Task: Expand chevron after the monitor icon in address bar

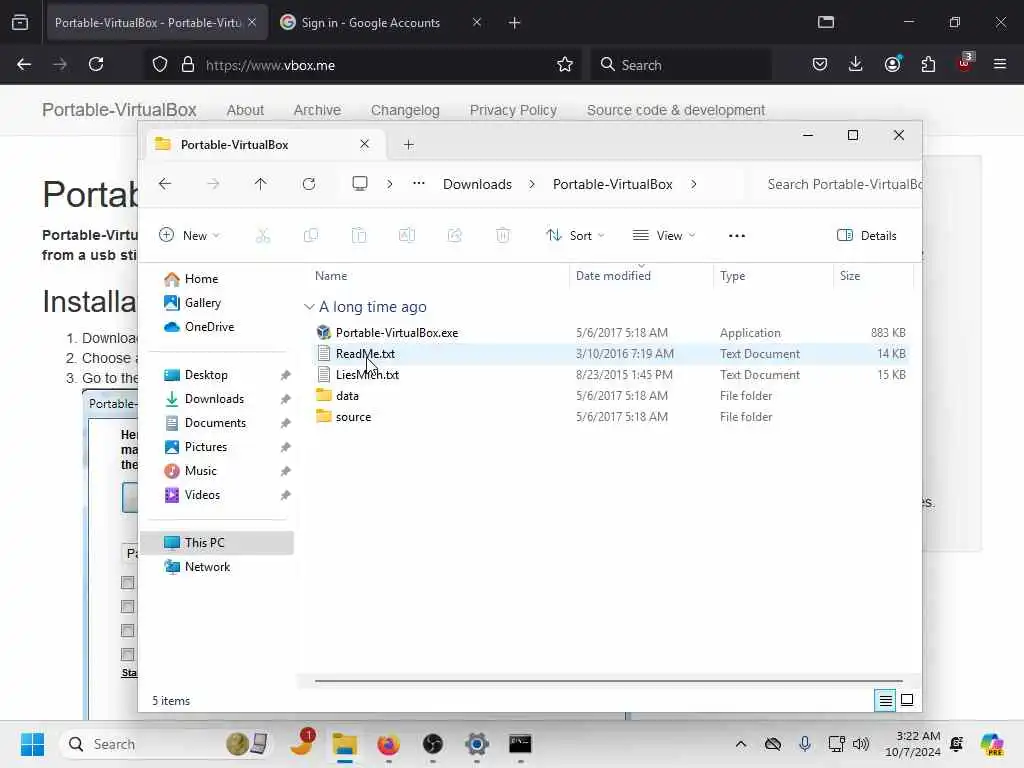Action: point(390,184)
